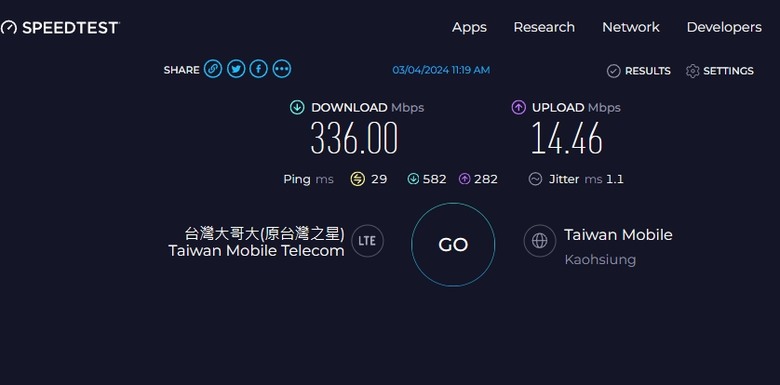The width and height of the screenshot is (780, 385).
Task: Open the result date timestamp link
Action: 441,70
